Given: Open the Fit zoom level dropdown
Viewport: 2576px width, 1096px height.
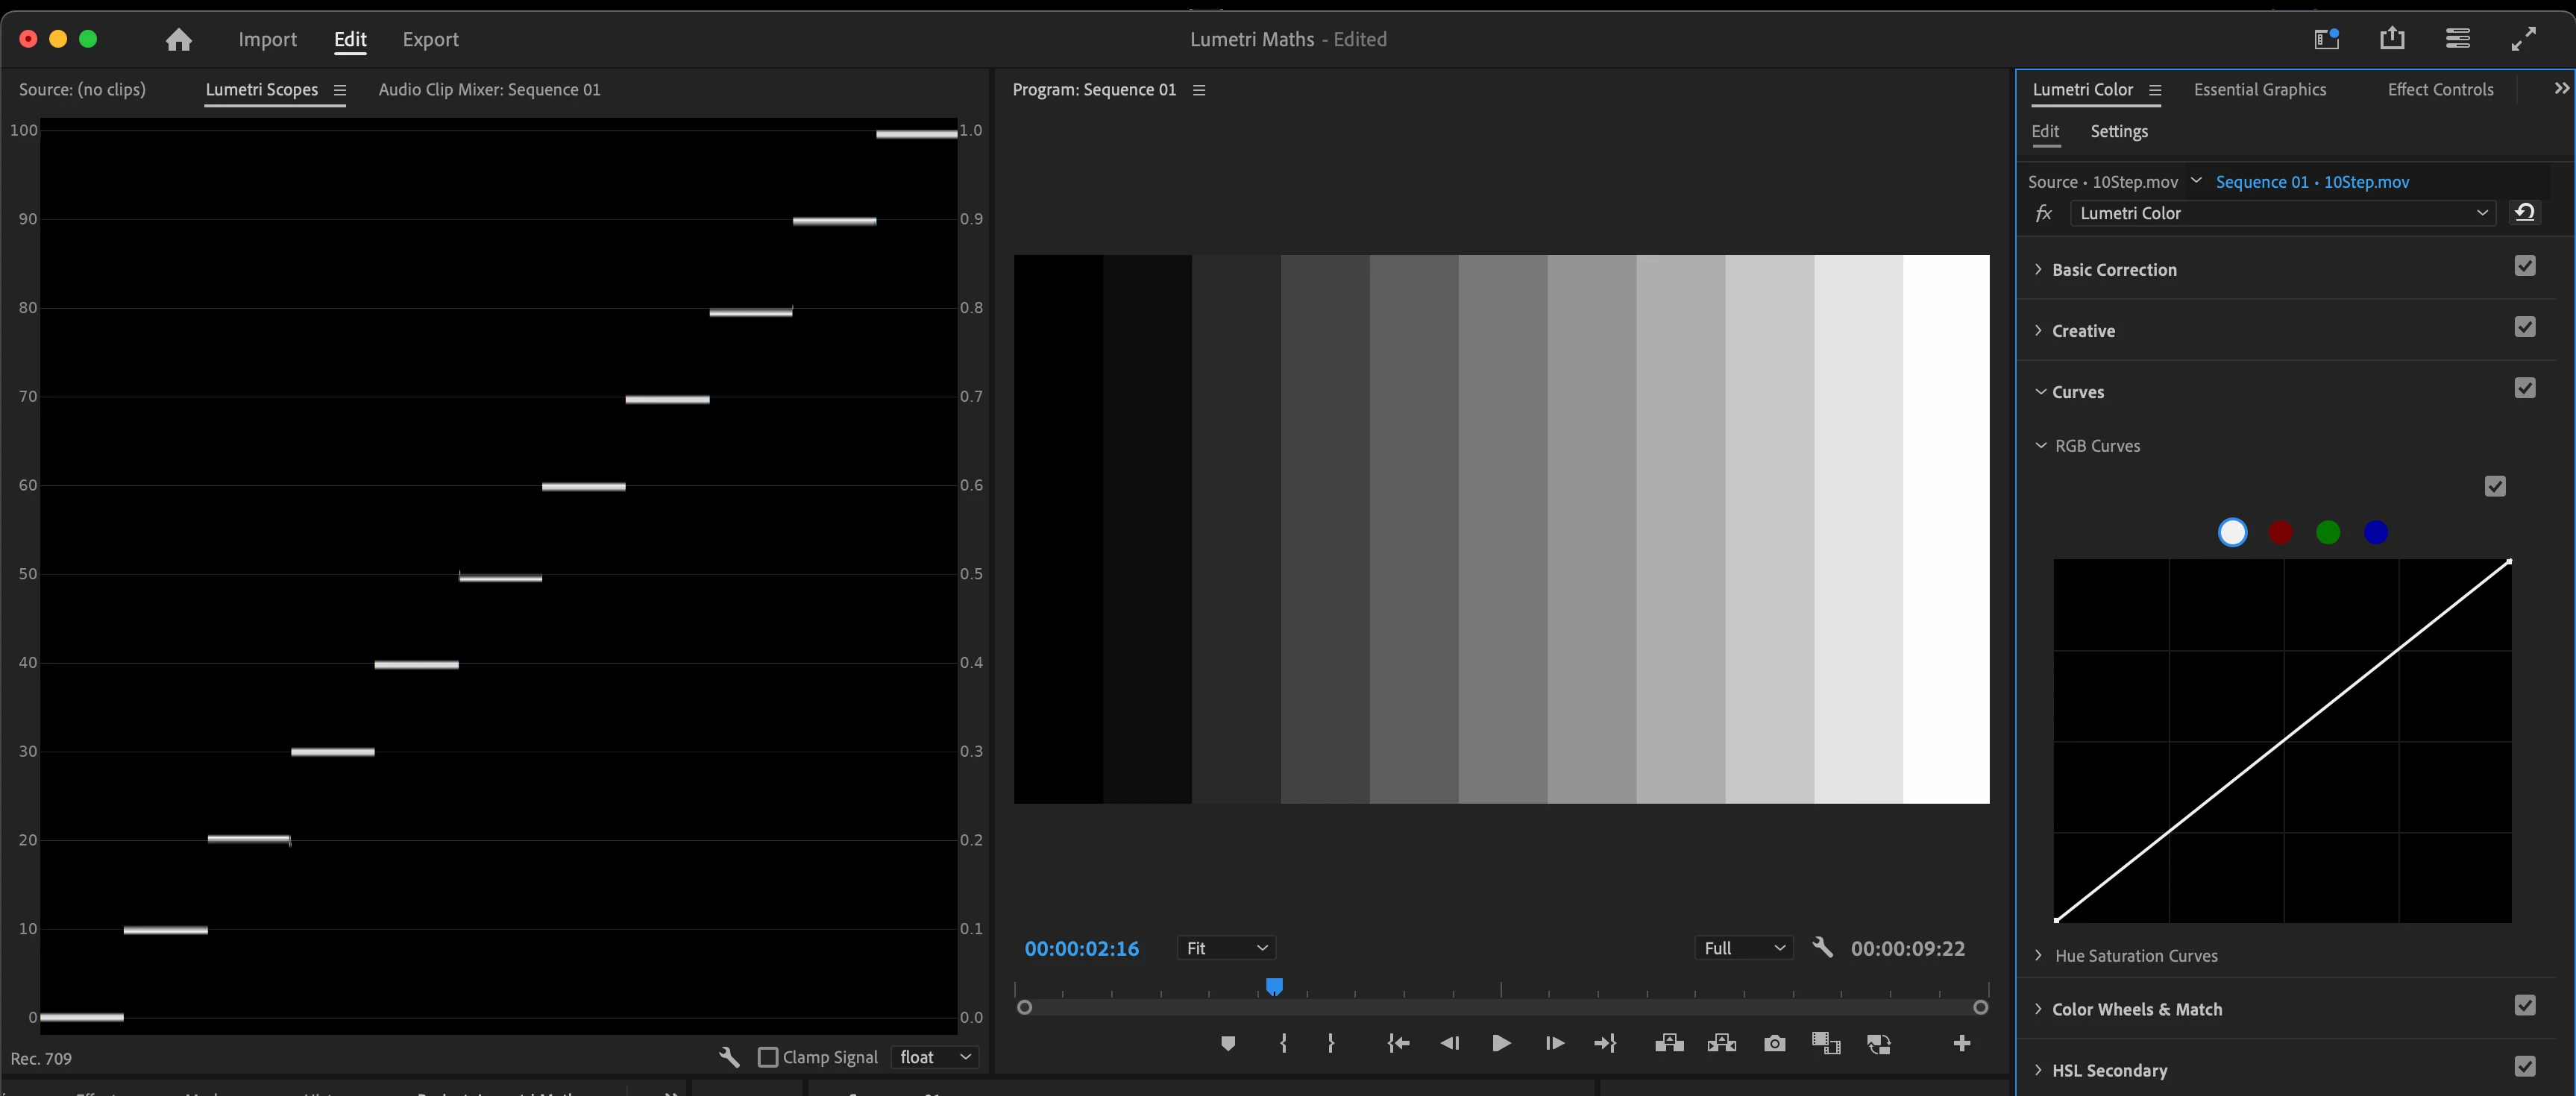Looking at the screenshot, I should click(x=1226, y=948).
